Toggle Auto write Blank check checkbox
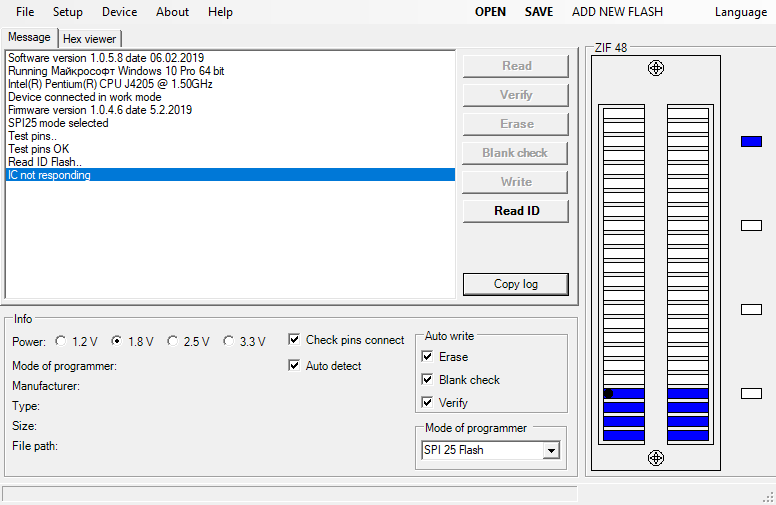This screenshot has height=505, width=776. (x=427, y=380)
